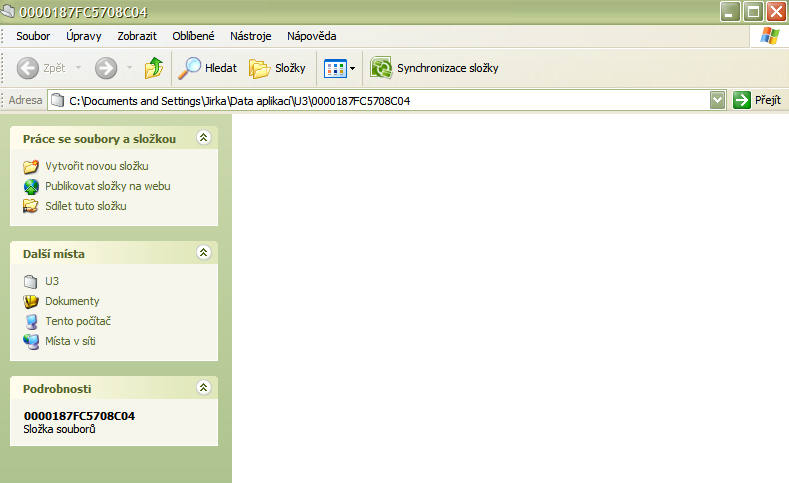Toggle the Složky folders pane

click(277, 68)
